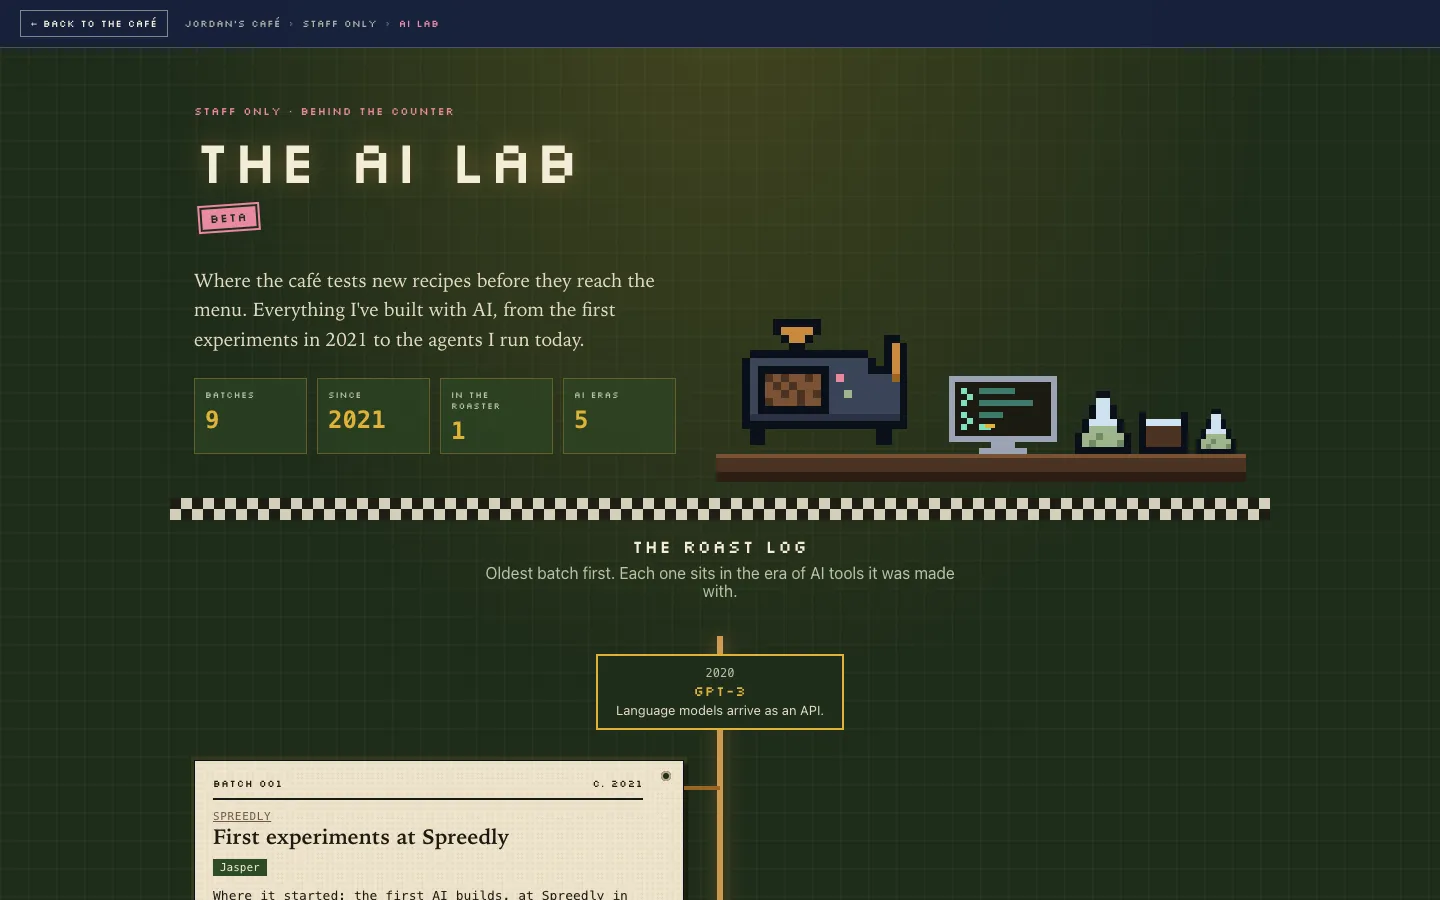
Task: Click the 2020 GPT-3 era marker
Action: click(x=720, y=692)
